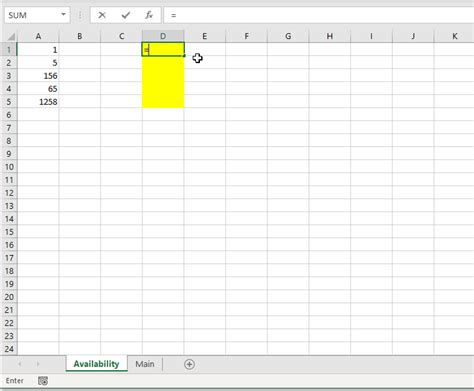Screen dimensions: 474x391
Task: Select column I header
Action: [371, 36]
